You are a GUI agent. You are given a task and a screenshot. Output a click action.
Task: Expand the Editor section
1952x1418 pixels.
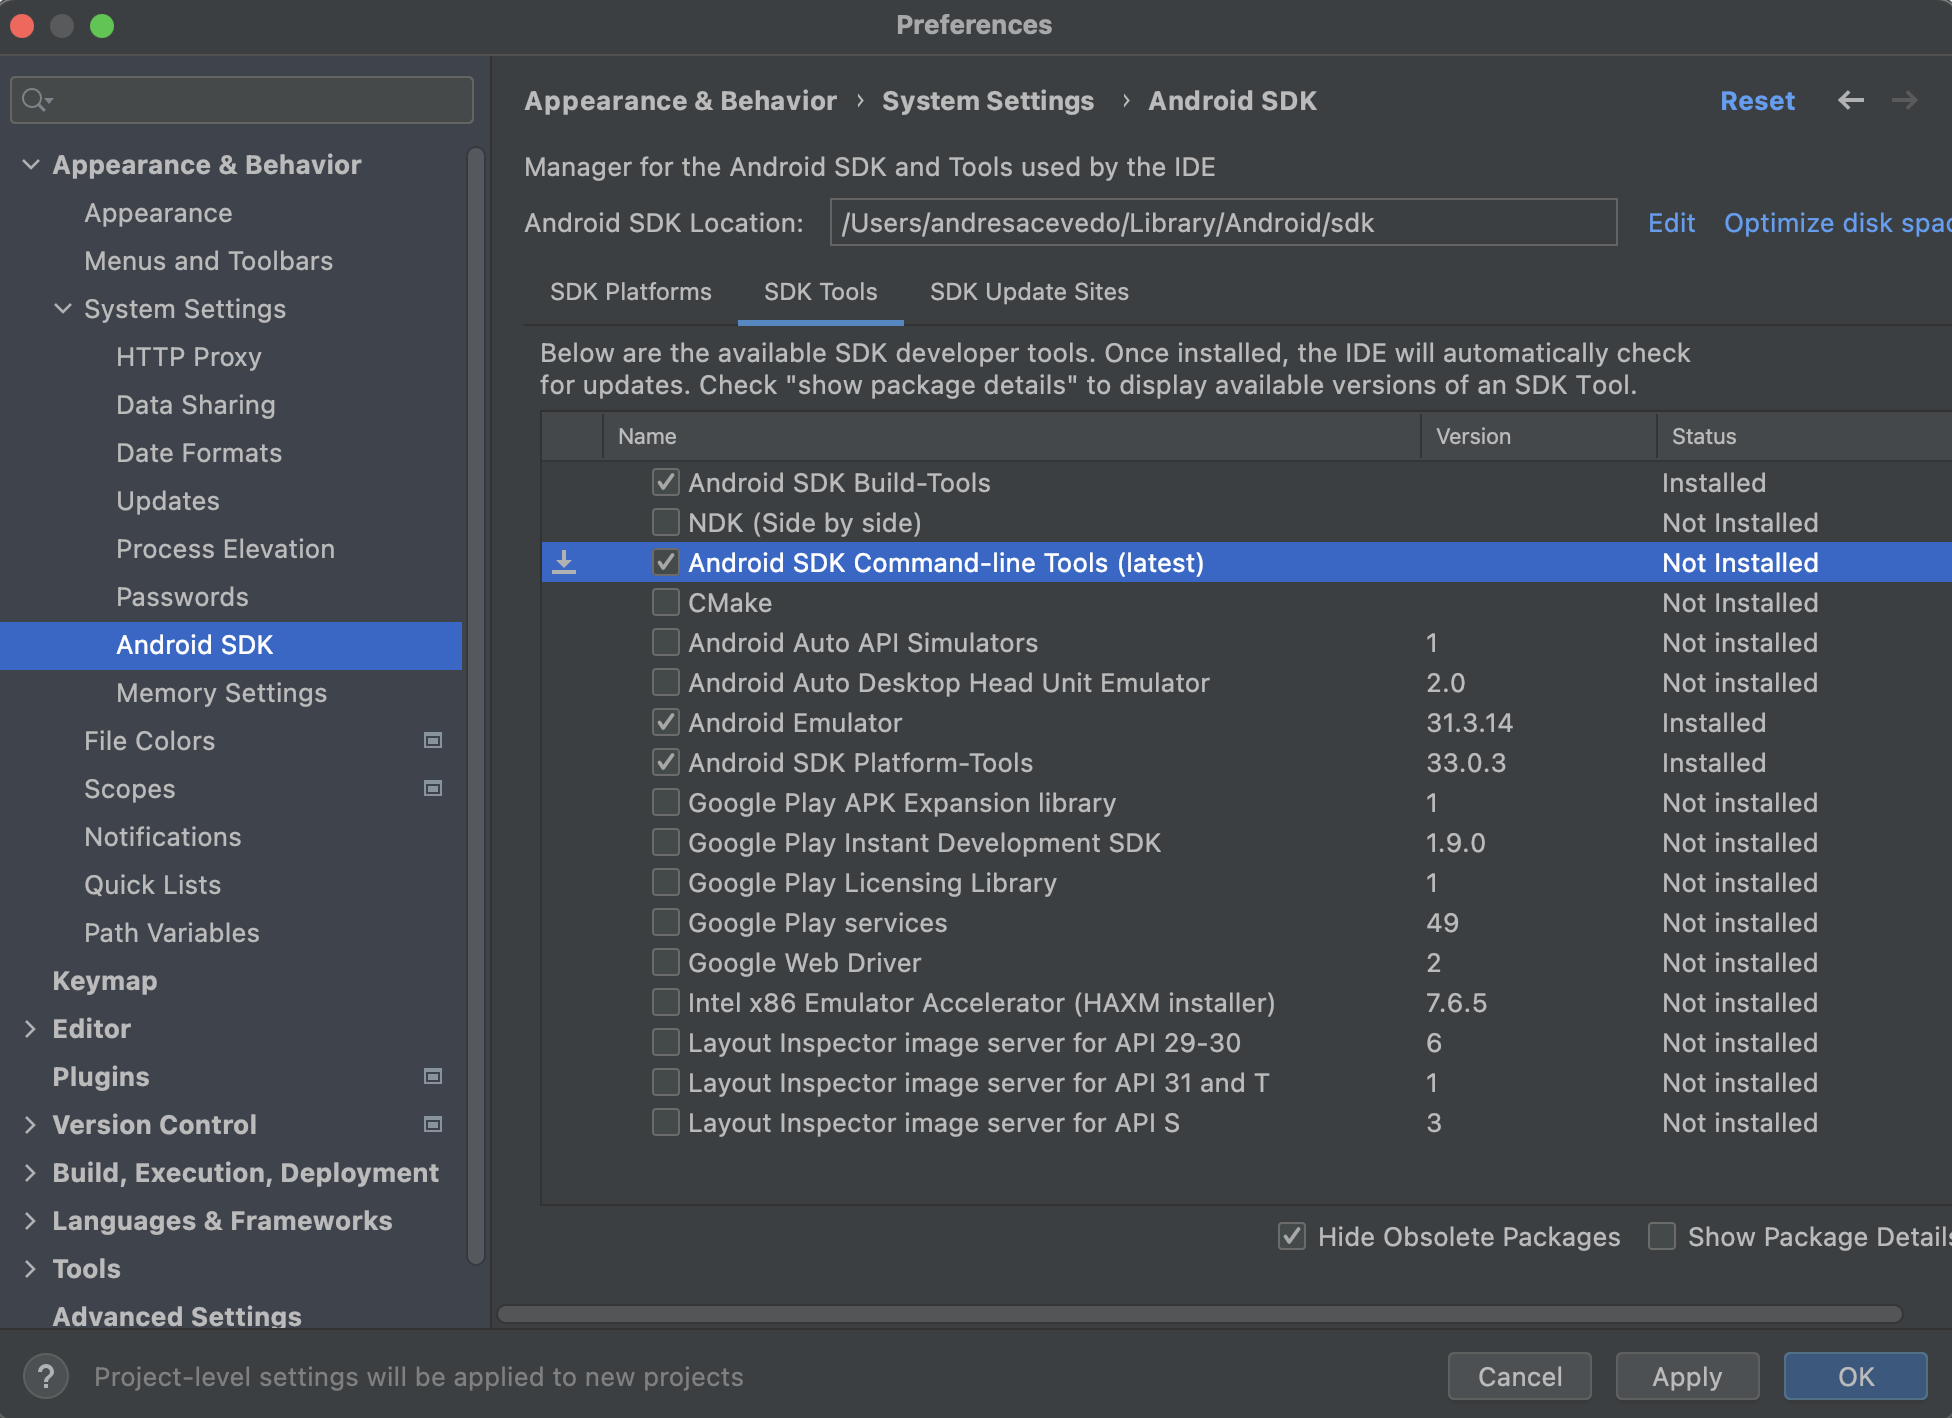[x=31, y=1028]
